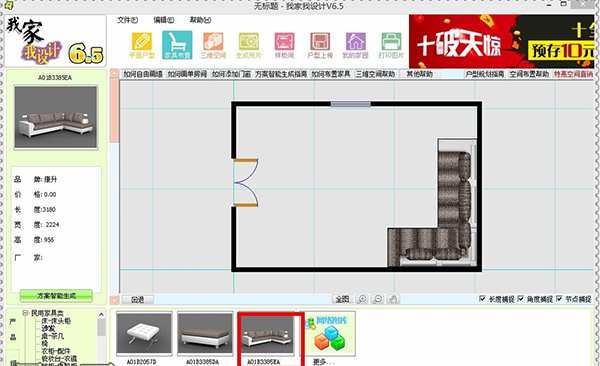Open the 三维空间 3D space view
600x366 pixels.
point(213,45)
